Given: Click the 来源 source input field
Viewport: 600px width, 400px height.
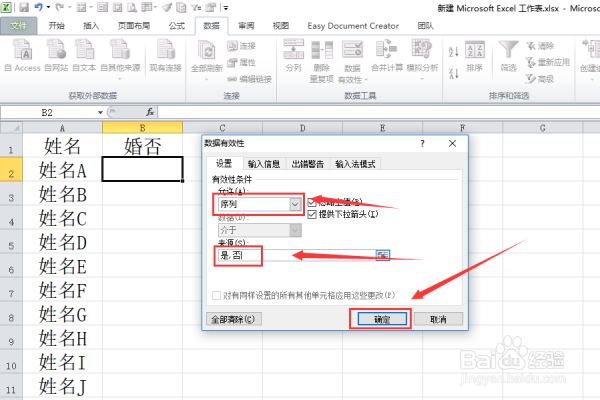Looking at the screenshot, I should pyautogui.click(x=297, y=255).
